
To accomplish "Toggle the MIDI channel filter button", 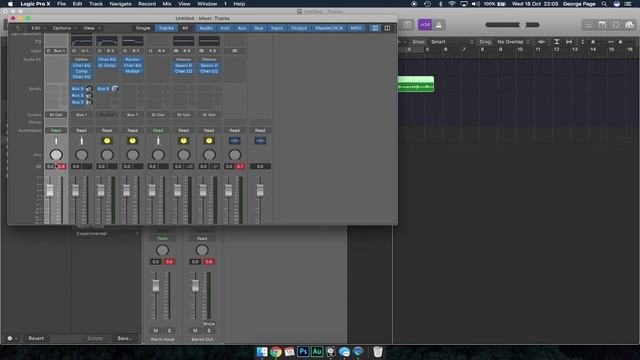I will click(356, 28).
